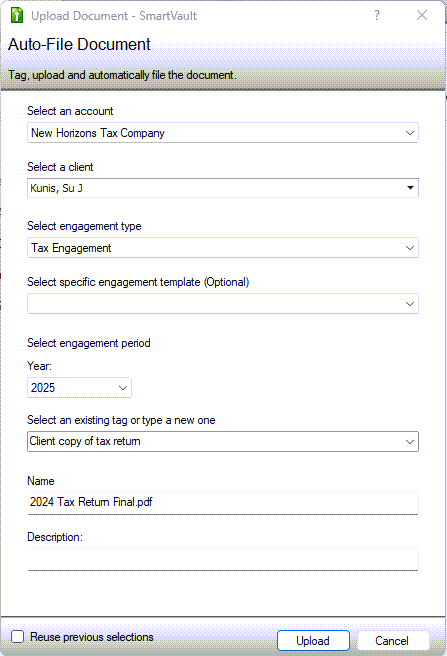Open the Select an account dropdown

pyautogui.click(x=223, y=133)
